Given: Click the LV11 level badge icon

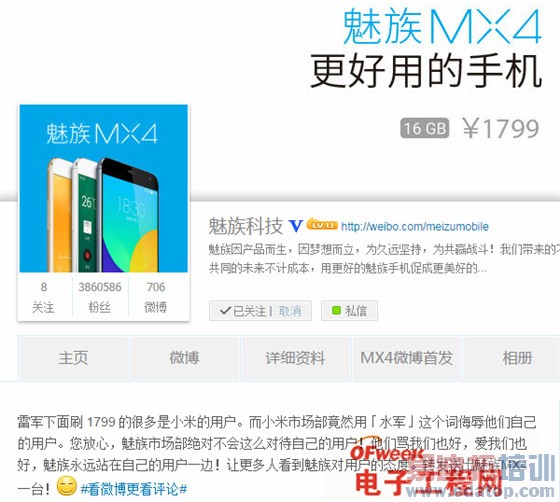Looking at the screenshot, I should (x=322, y=224).
